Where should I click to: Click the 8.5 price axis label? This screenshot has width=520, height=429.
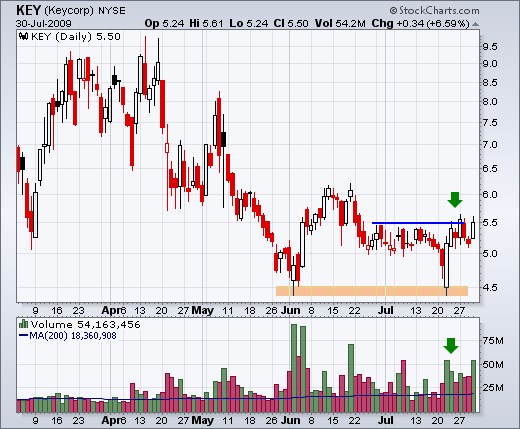click(x=490, y=83)
